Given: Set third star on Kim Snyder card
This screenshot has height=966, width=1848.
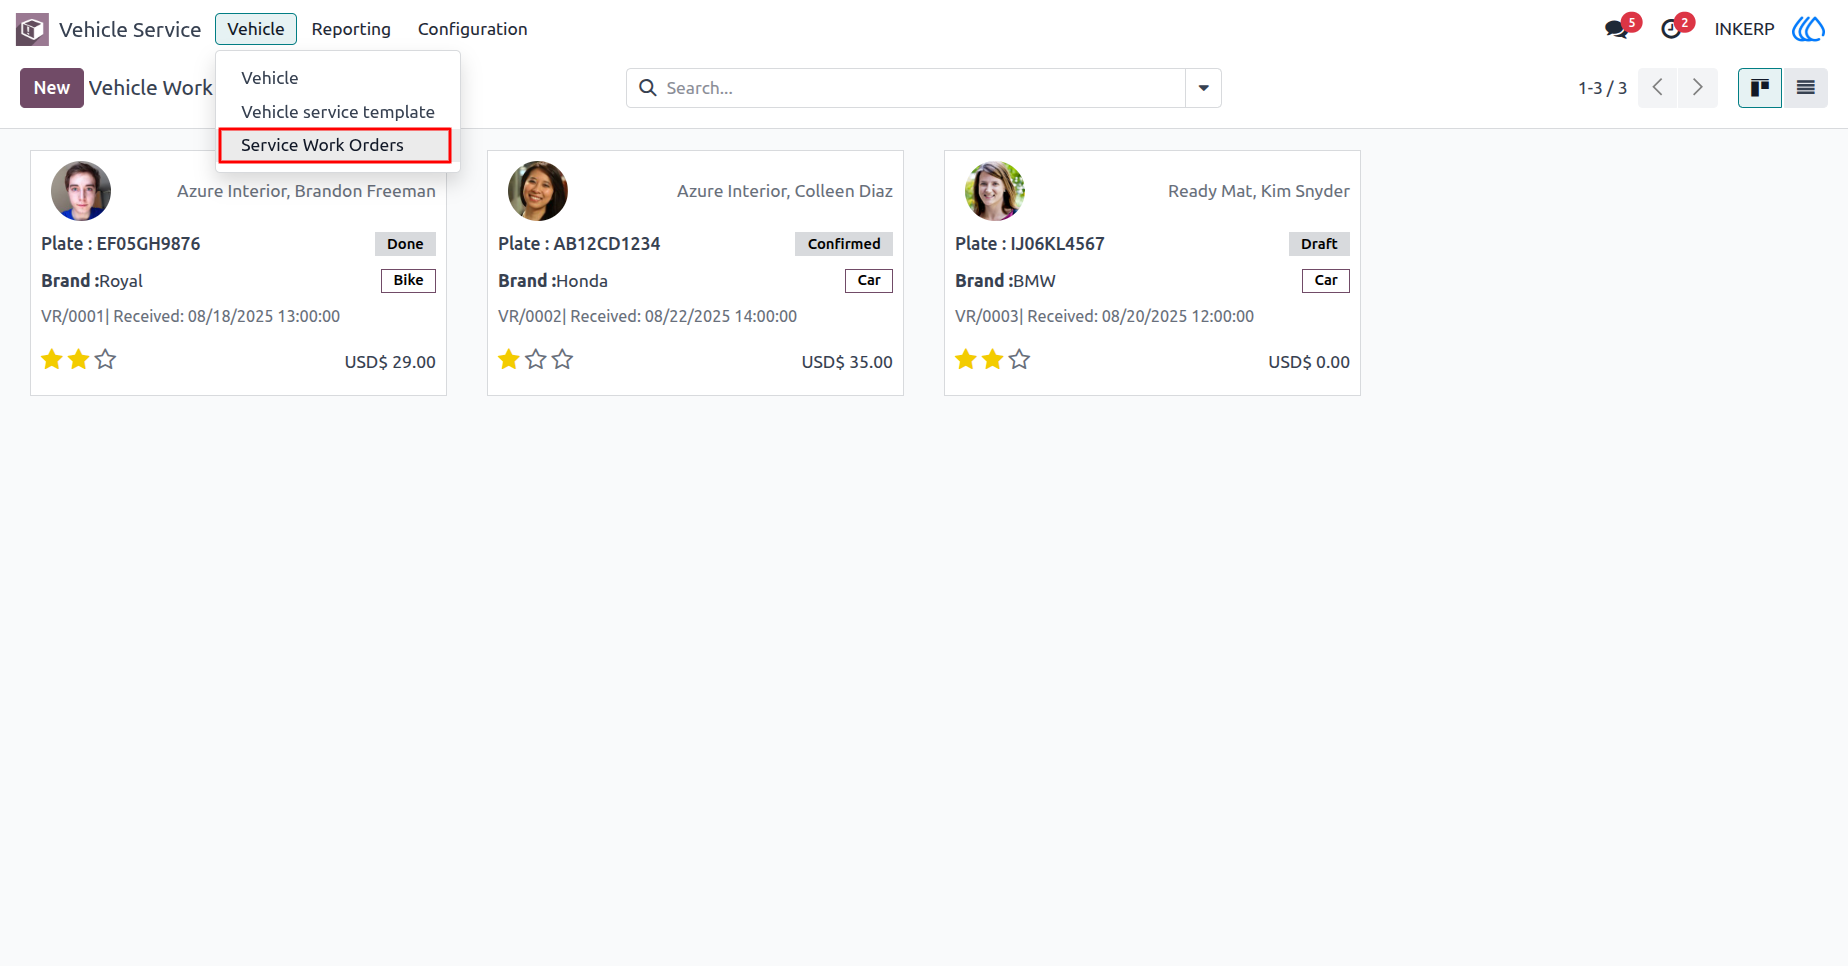Looking at the screenshot, I should coord(1019,359).
